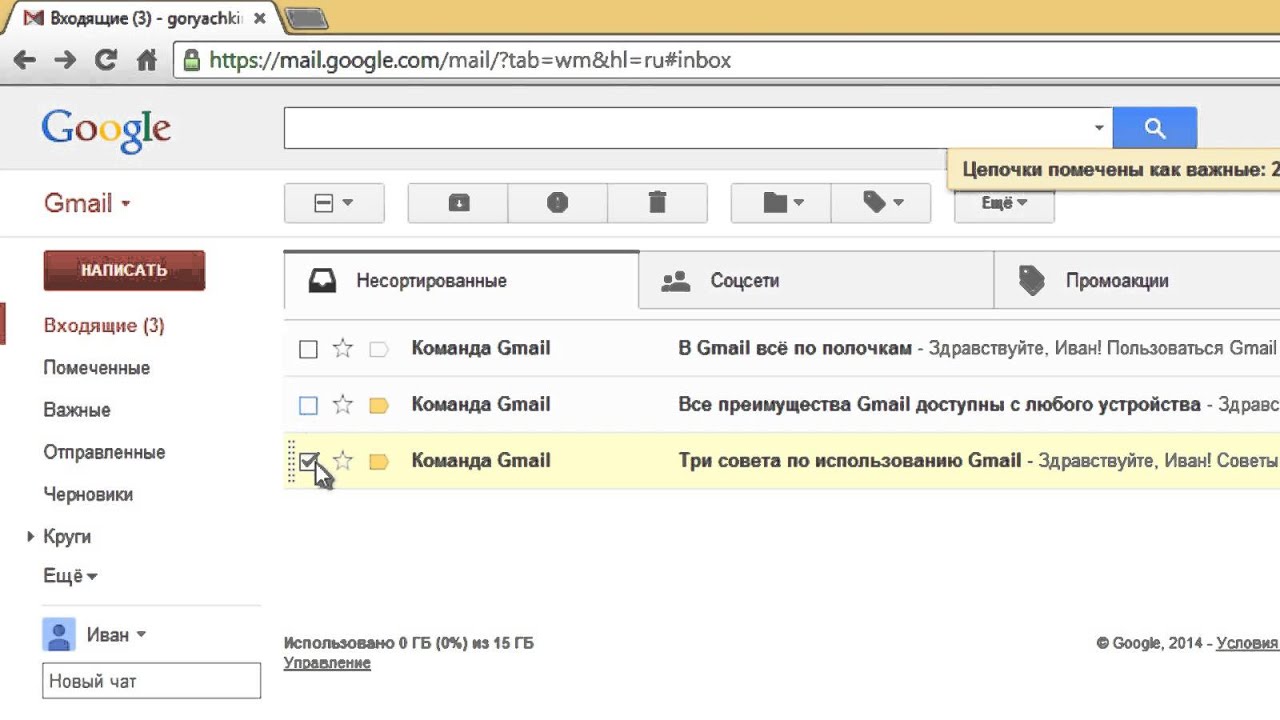The height and width of the screenshot is (720, 1280).
Task: Open the Ещё toolbar dropdown
Action: pos(1004,203)
